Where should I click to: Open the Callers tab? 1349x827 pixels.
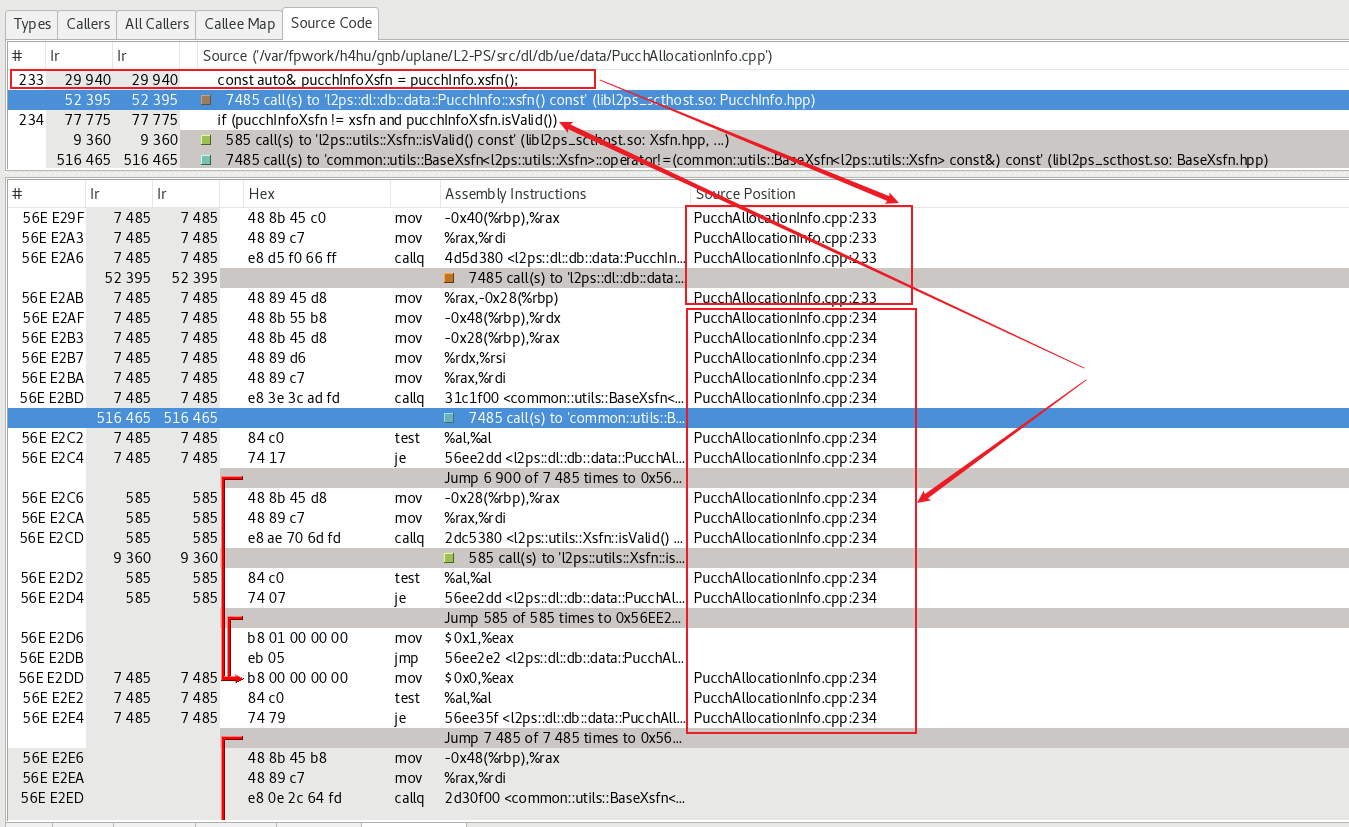pos(88,24)
